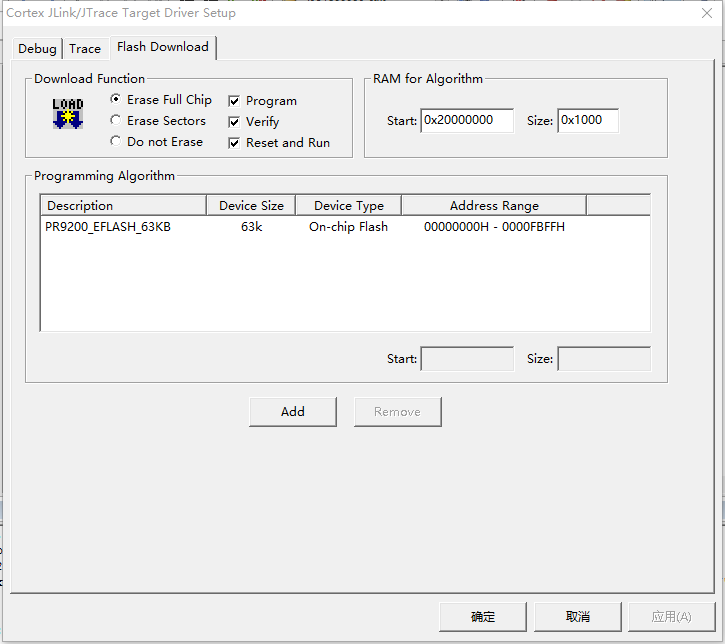The height and width of the screenshot is (644, 725).
Task: Select the Flash Download tab
Action: tap(163, 47)
